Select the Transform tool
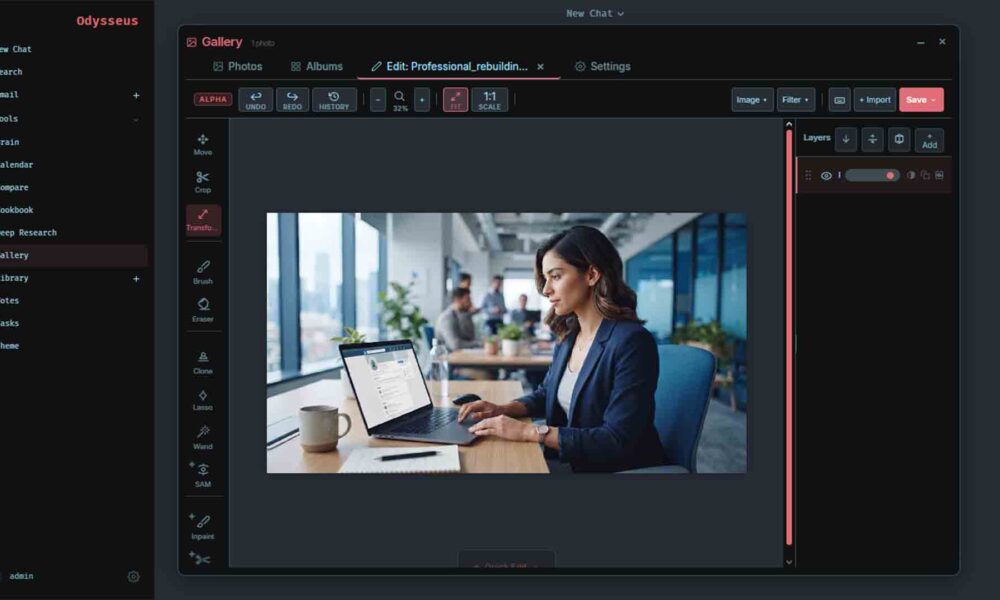Viewport: 1000px width, 600px height. pyautogui.click(x=203, y=220)
